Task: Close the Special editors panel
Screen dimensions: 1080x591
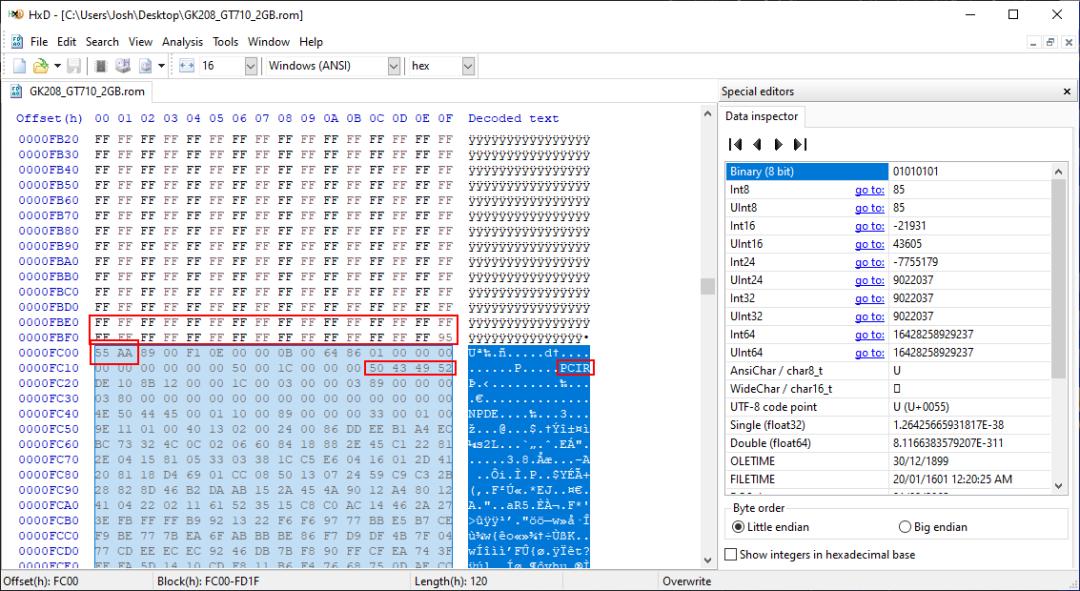Action: click(x=1066, y=92)
